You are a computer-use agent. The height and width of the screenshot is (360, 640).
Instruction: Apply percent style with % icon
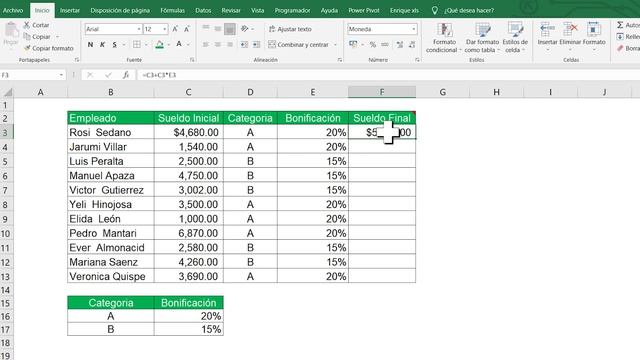(x=373, y=44)
